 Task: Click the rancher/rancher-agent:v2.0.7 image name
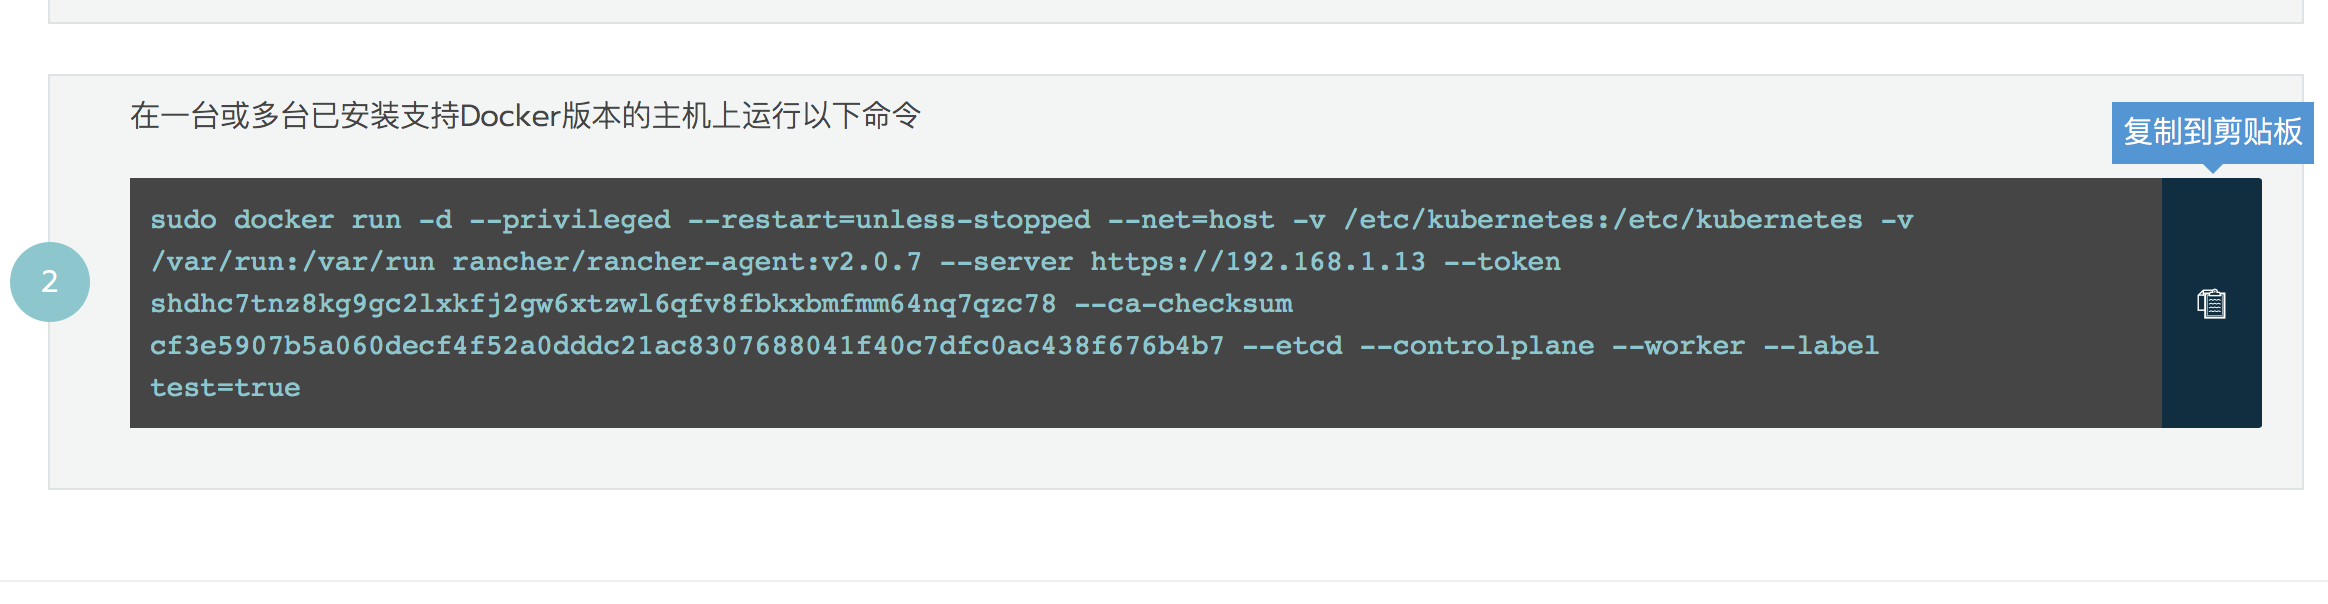[x=687, y=262]
